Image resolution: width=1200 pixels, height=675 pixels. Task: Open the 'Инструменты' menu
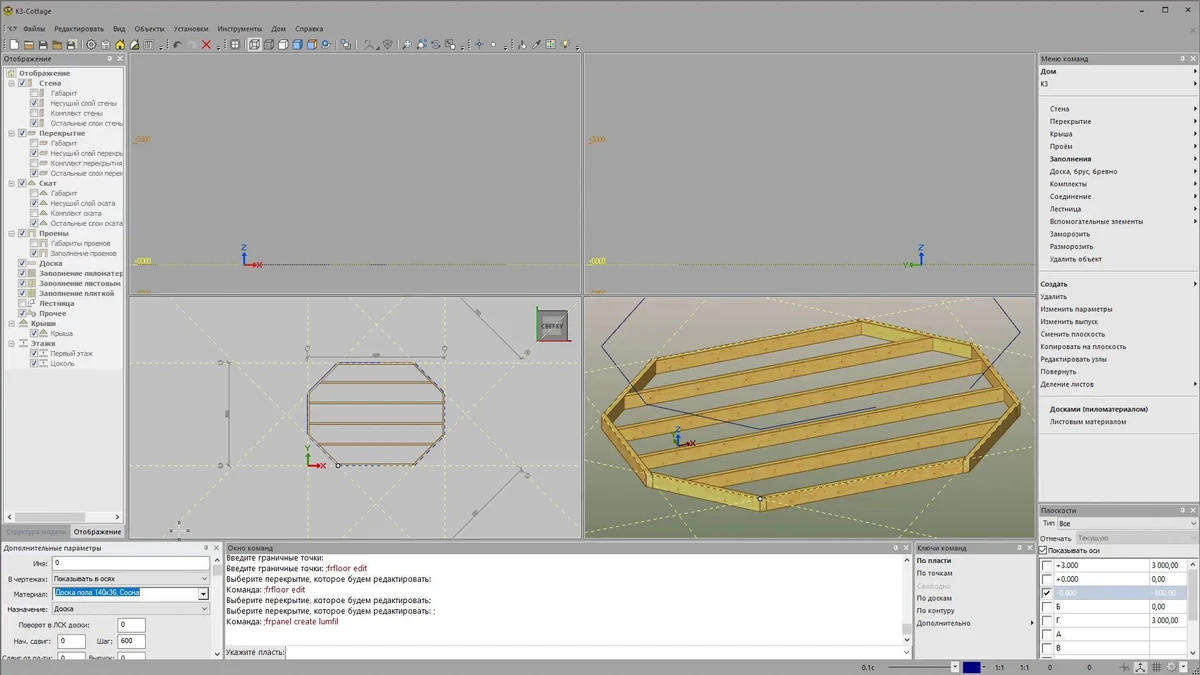tap(239, 29)
